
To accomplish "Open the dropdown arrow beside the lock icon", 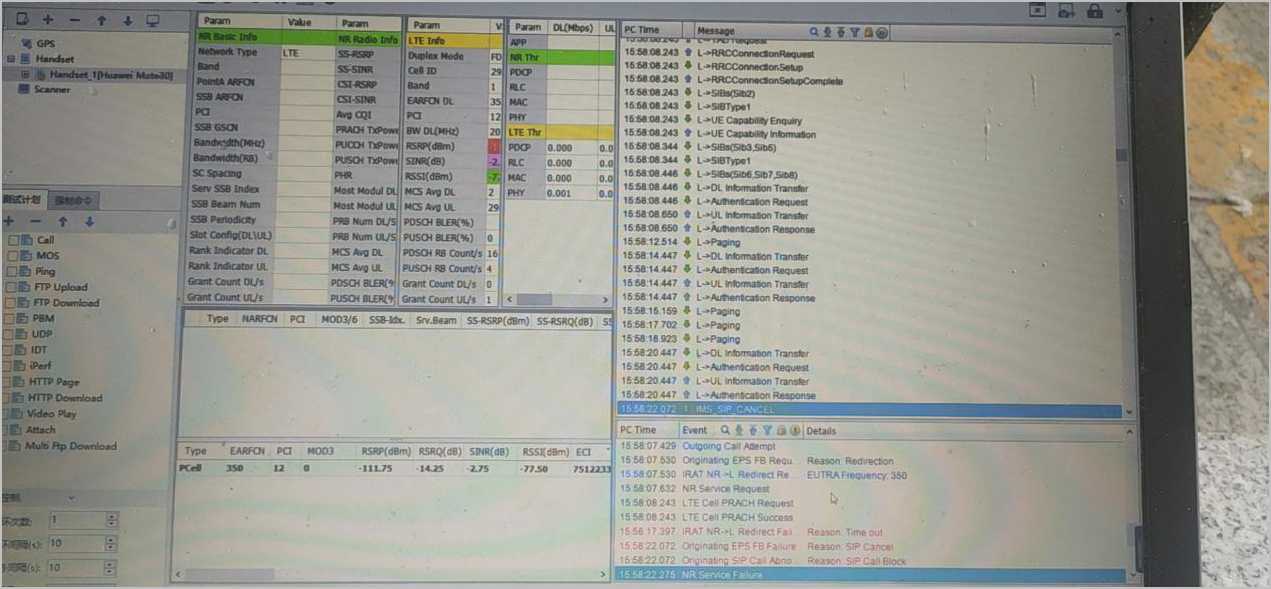I will click(x=1115, y=11).
